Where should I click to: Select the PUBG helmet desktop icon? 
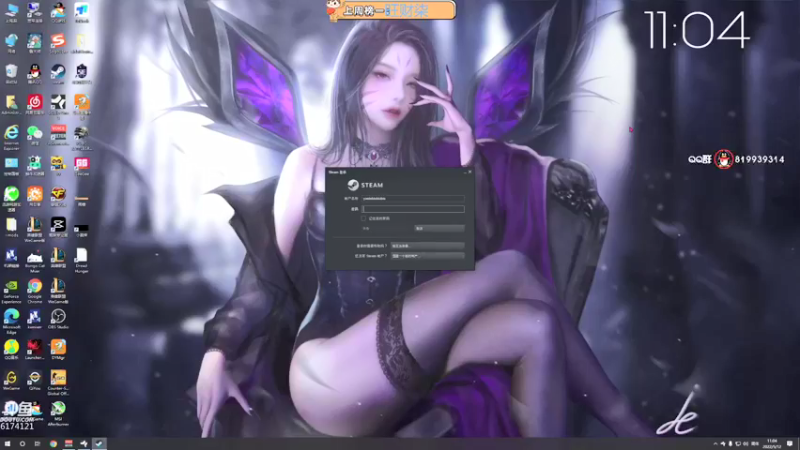point(82,137)
